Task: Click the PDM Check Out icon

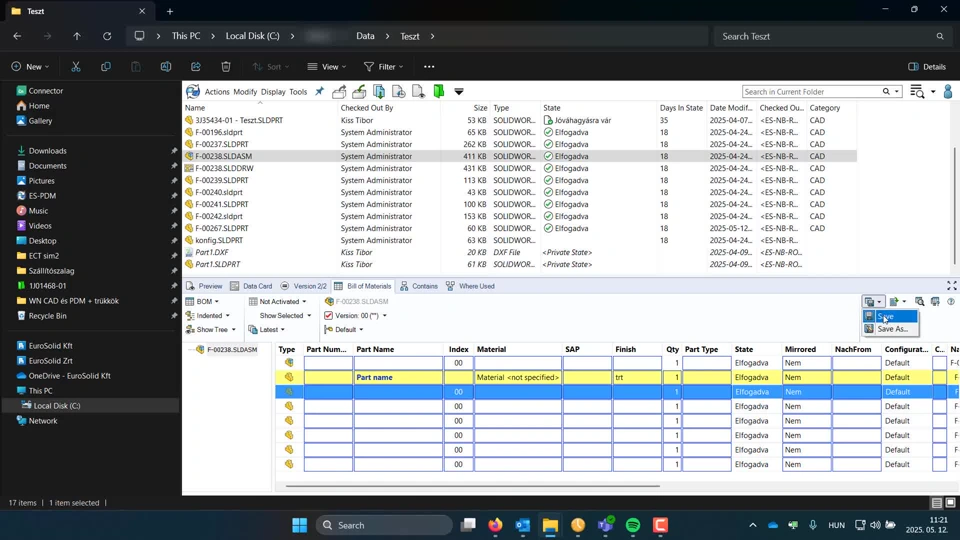Action: click(340, 92)
